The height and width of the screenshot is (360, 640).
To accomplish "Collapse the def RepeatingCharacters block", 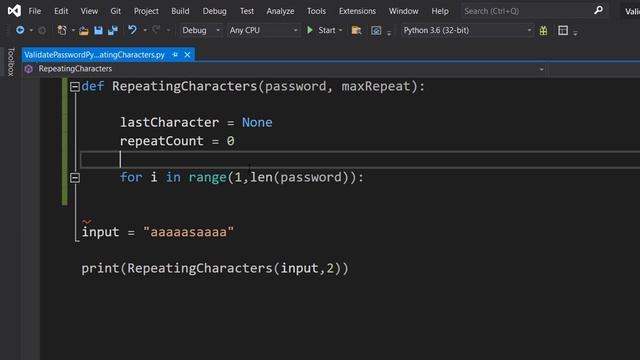I will pyautogui.click(x=75, y=87).
